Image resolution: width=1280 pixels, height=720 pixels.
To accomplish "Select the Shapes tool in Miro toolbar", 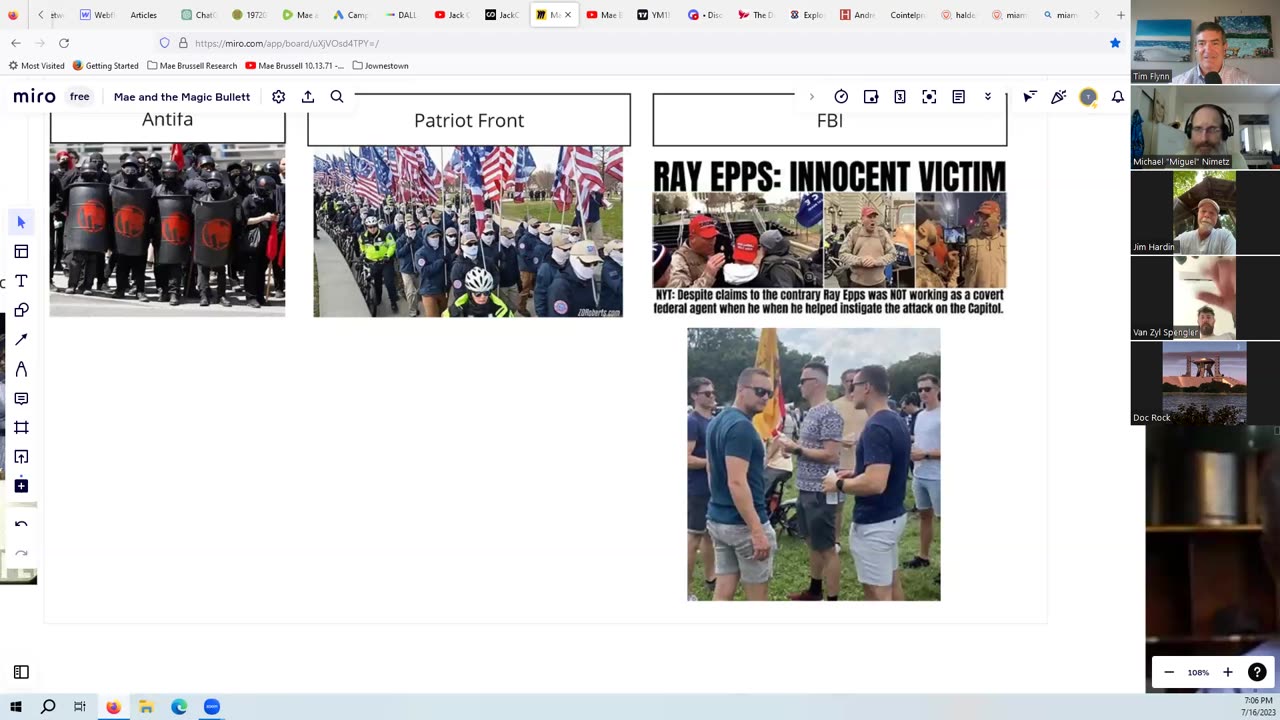I will coord(21,310).
